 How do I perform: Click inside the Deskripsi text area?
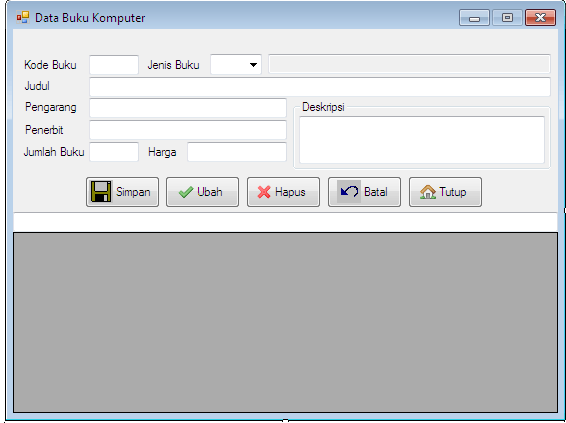pos(422,140)
